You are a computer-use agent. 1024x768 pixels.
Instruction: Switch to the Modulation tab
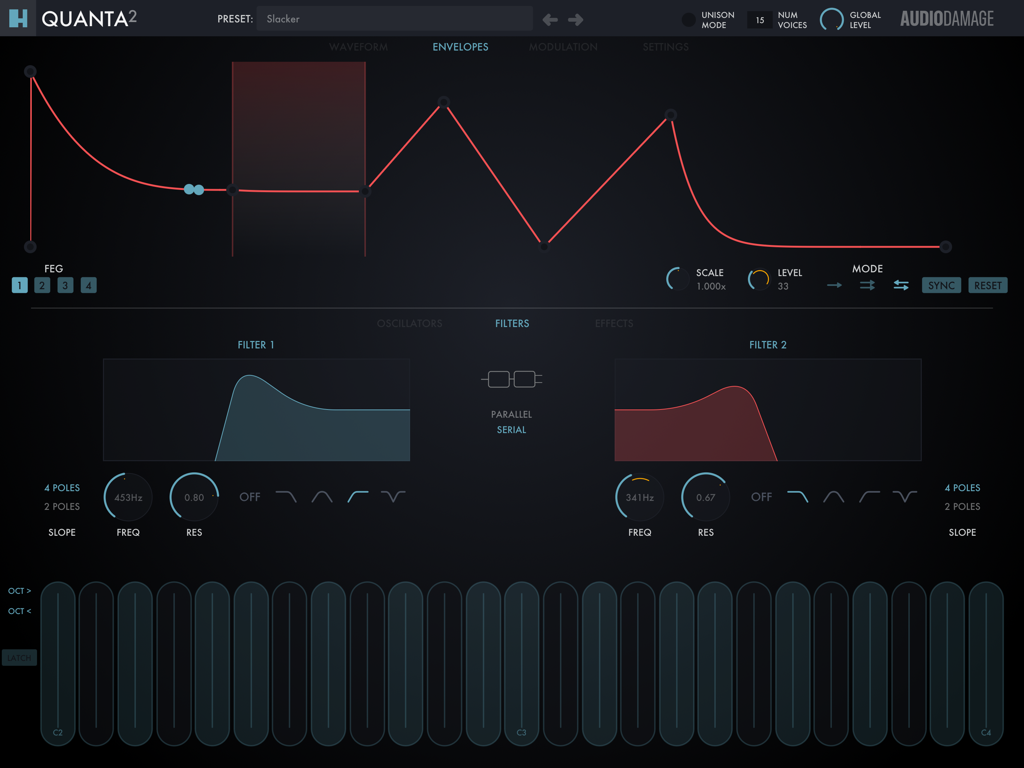pos(563,46)
